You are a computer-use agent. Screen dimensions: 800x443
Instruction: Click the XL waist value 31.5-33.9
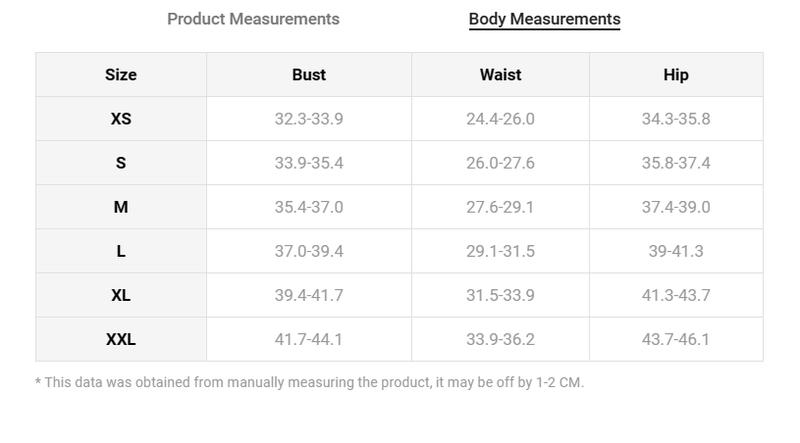(x=500, y=295)
